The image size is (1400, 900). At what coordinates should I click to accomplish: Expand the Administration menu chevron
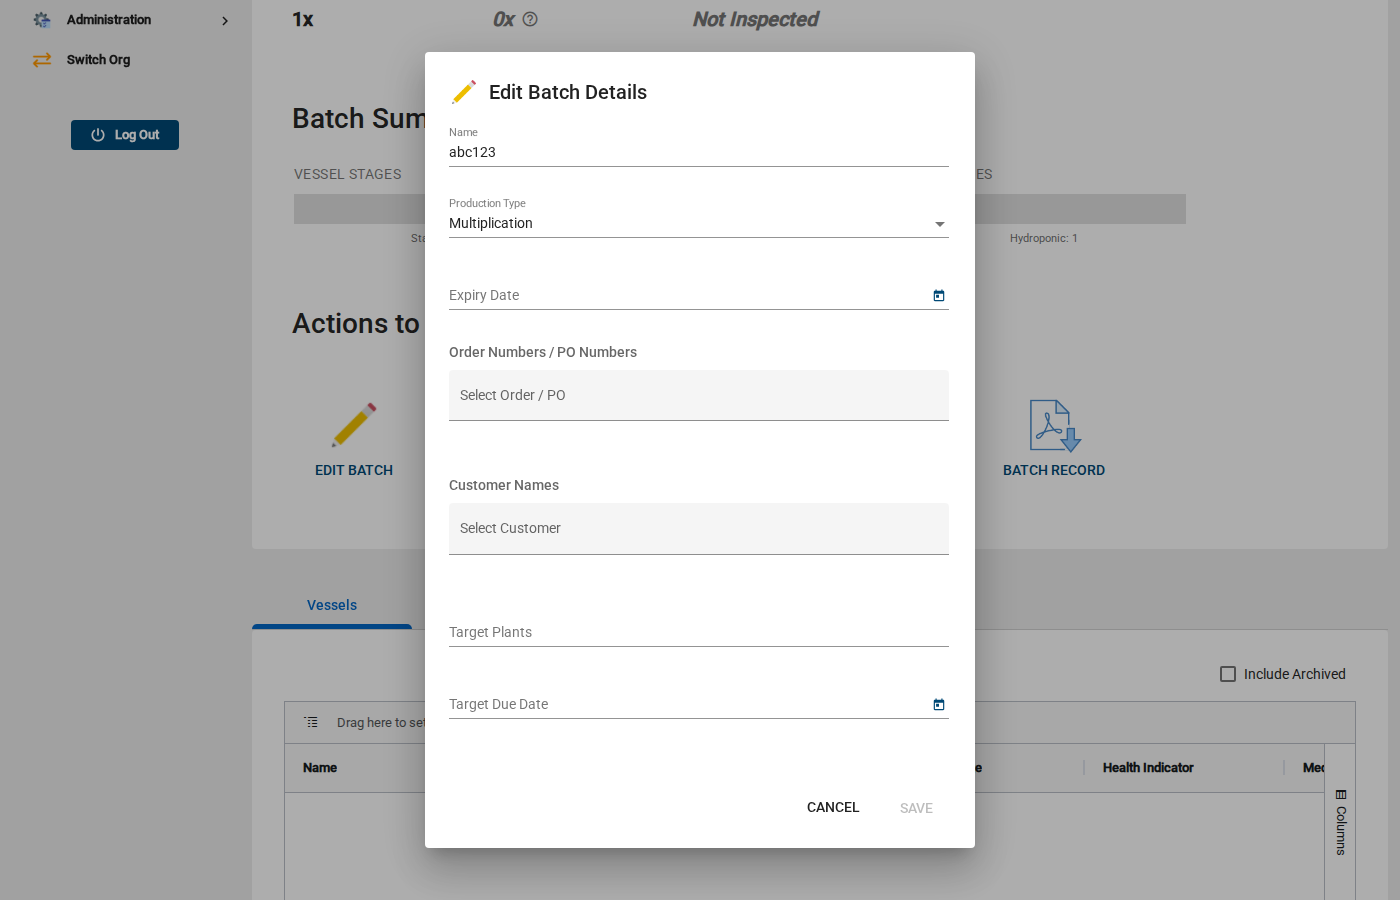click(x=225, y=20)
